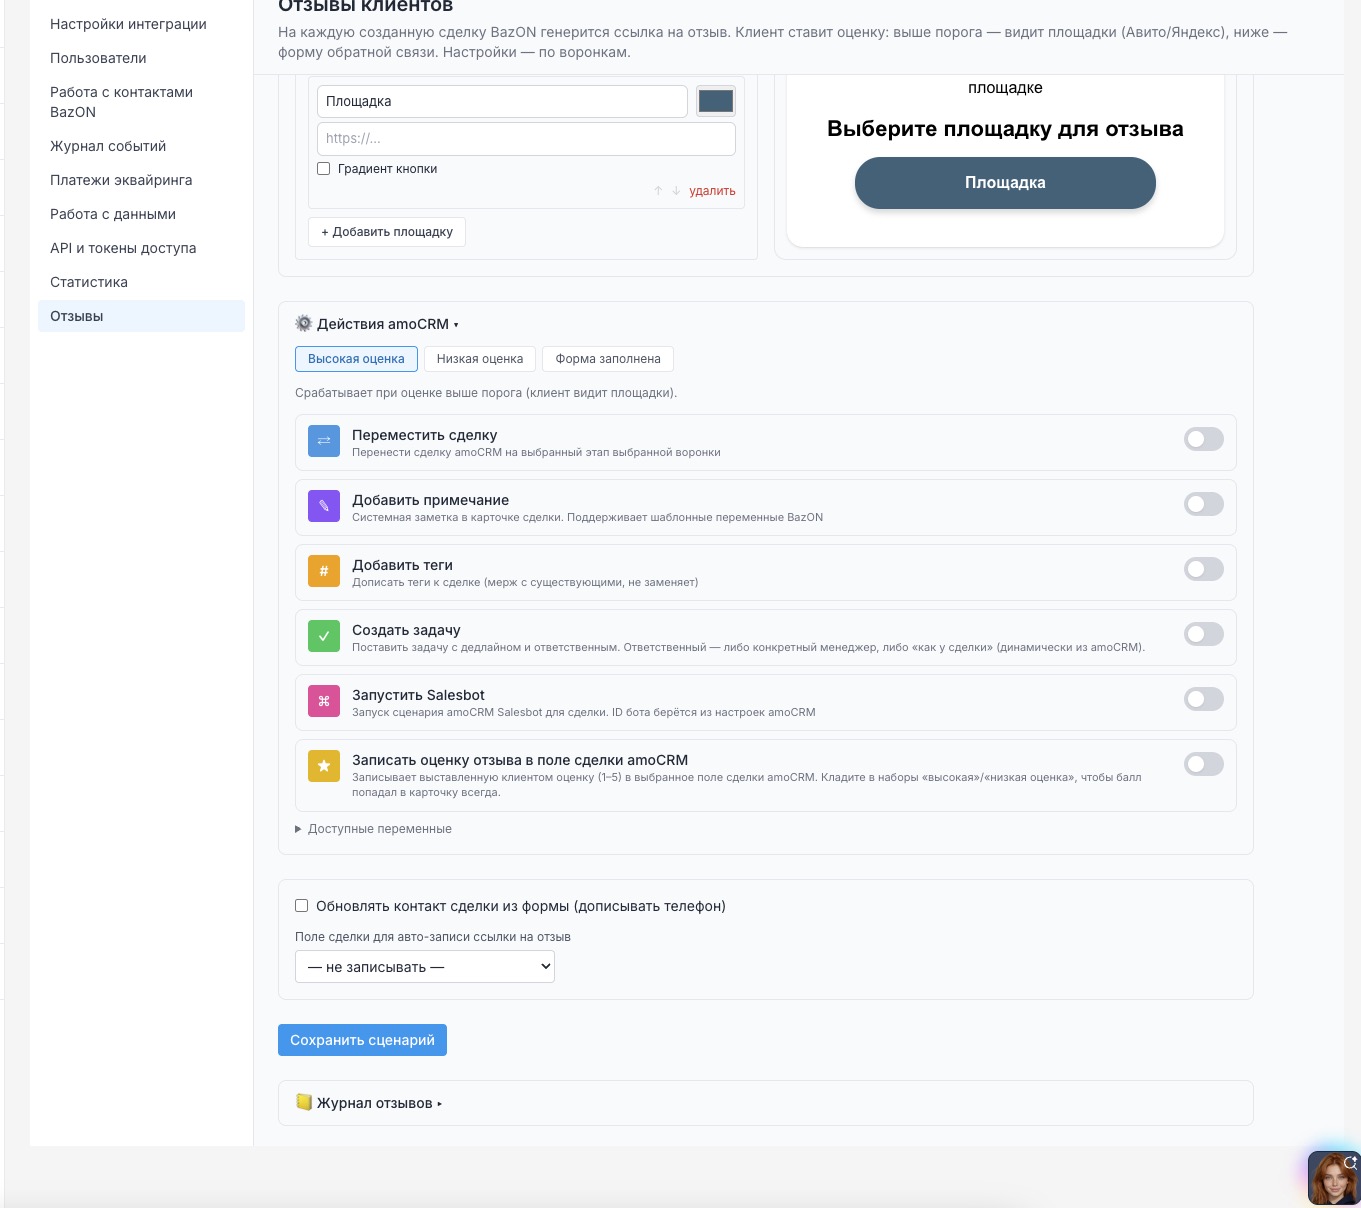Click the Срабатывает при оценке выше порога text
Viewport: 1361px width, 1208px height.
tap(486, 393)
